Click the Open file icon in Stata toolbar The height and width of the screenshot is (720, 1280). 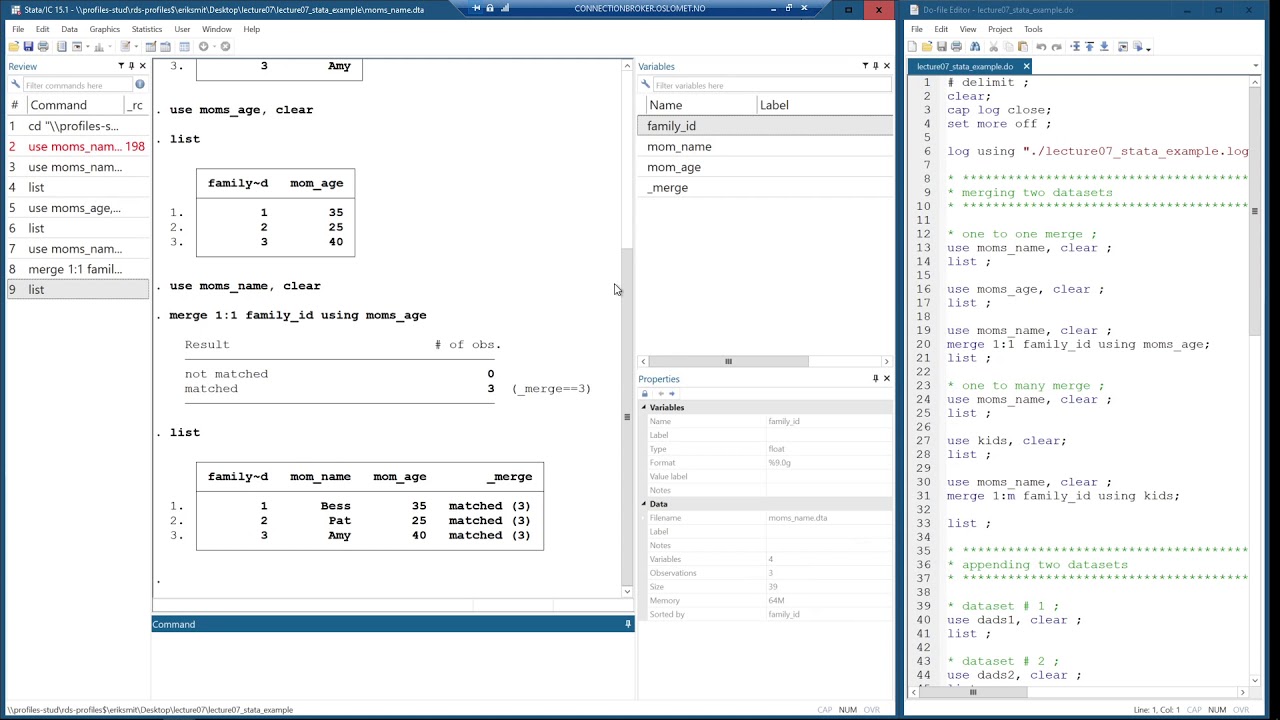click(x=14, y=46)
